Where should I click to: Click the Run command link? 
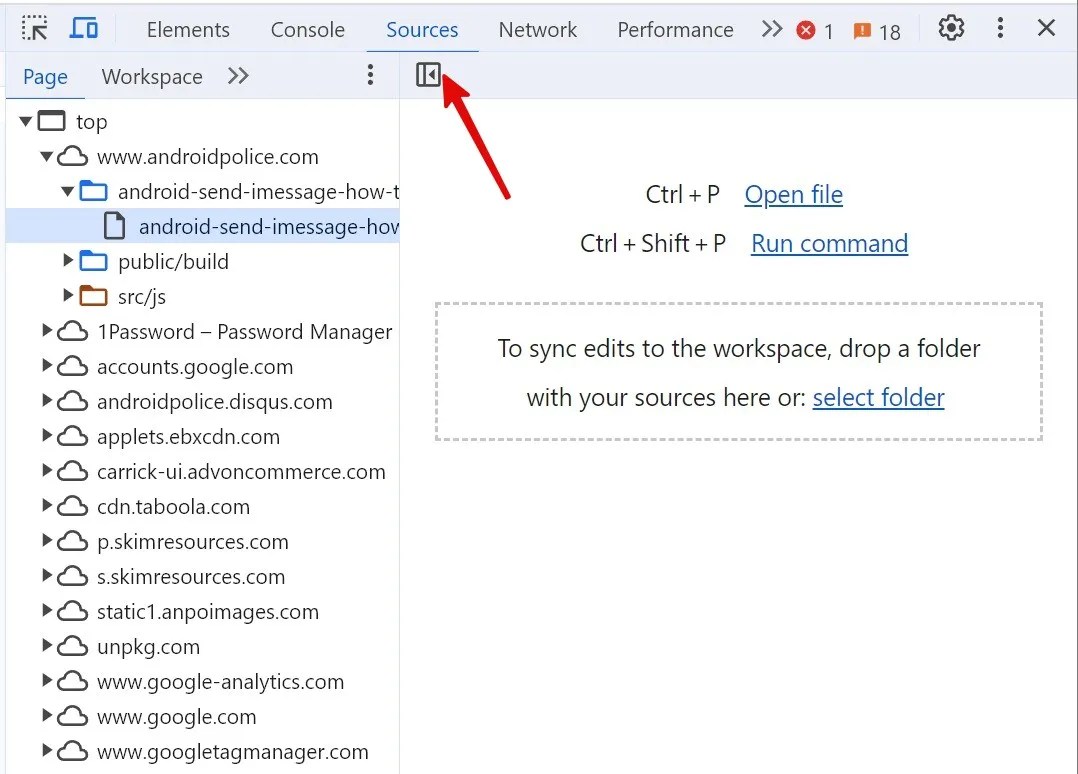point(828,243)
